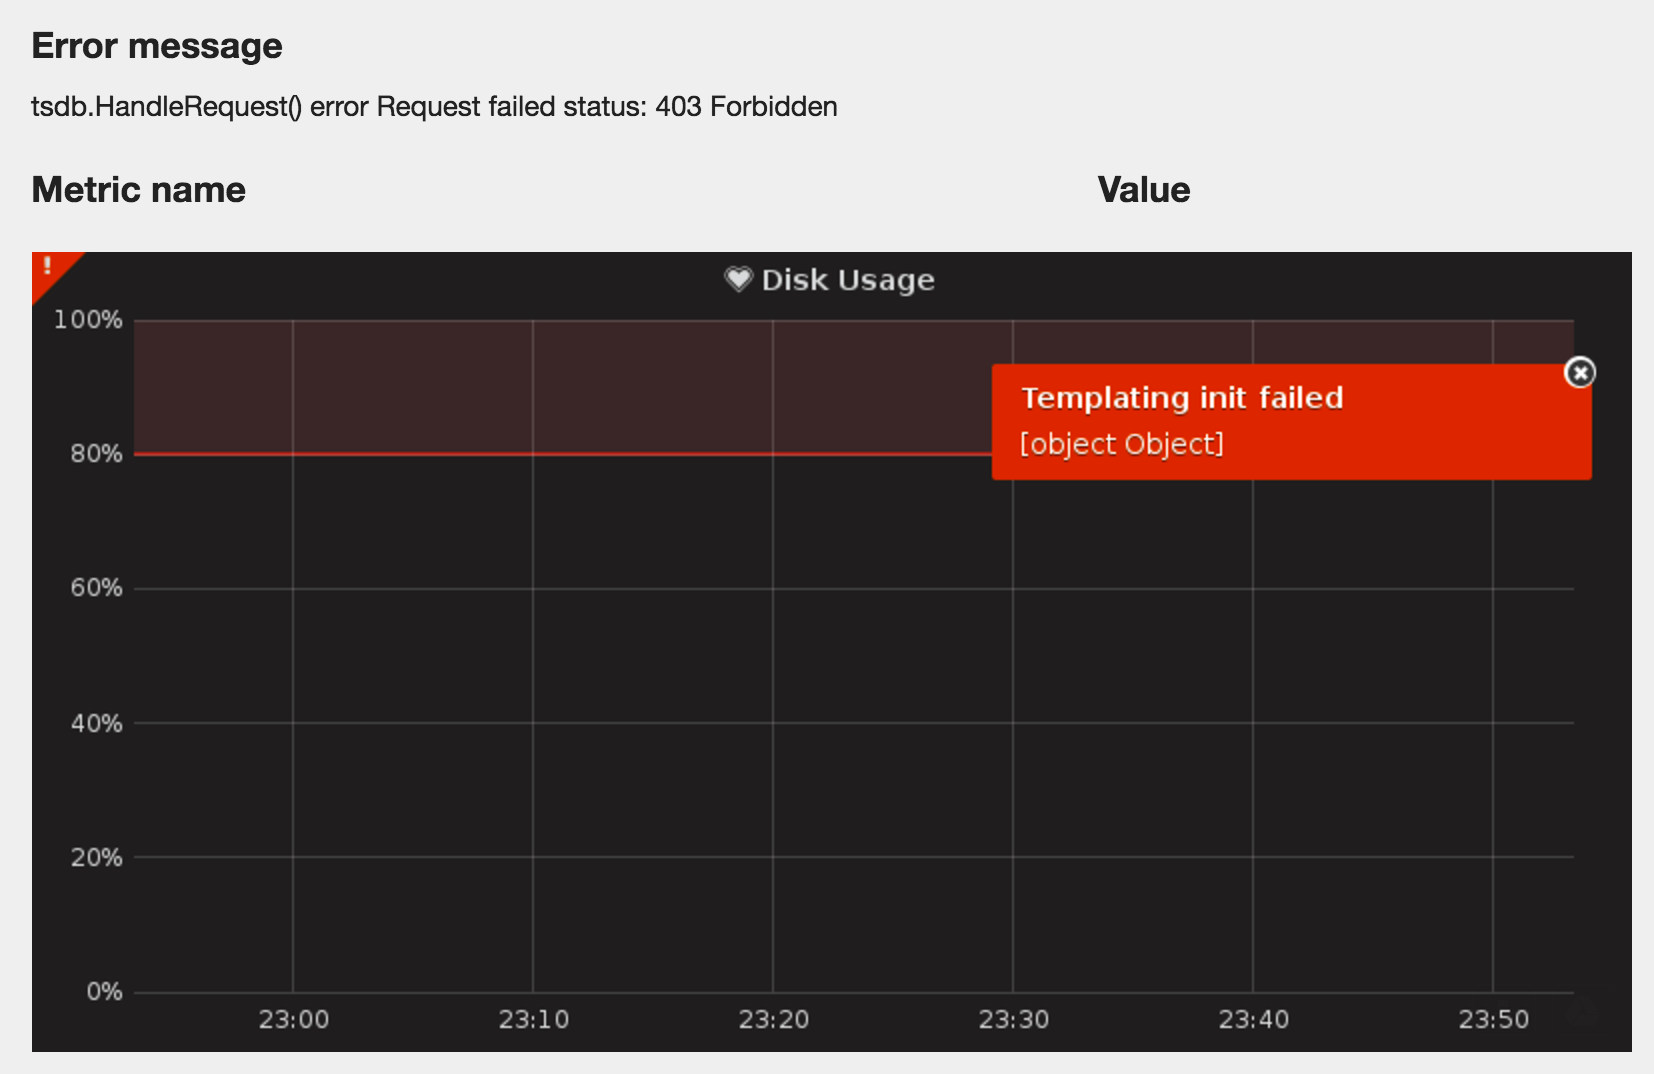
Task: Click the 23:00 time axis label
Action: pos(293,1020)
